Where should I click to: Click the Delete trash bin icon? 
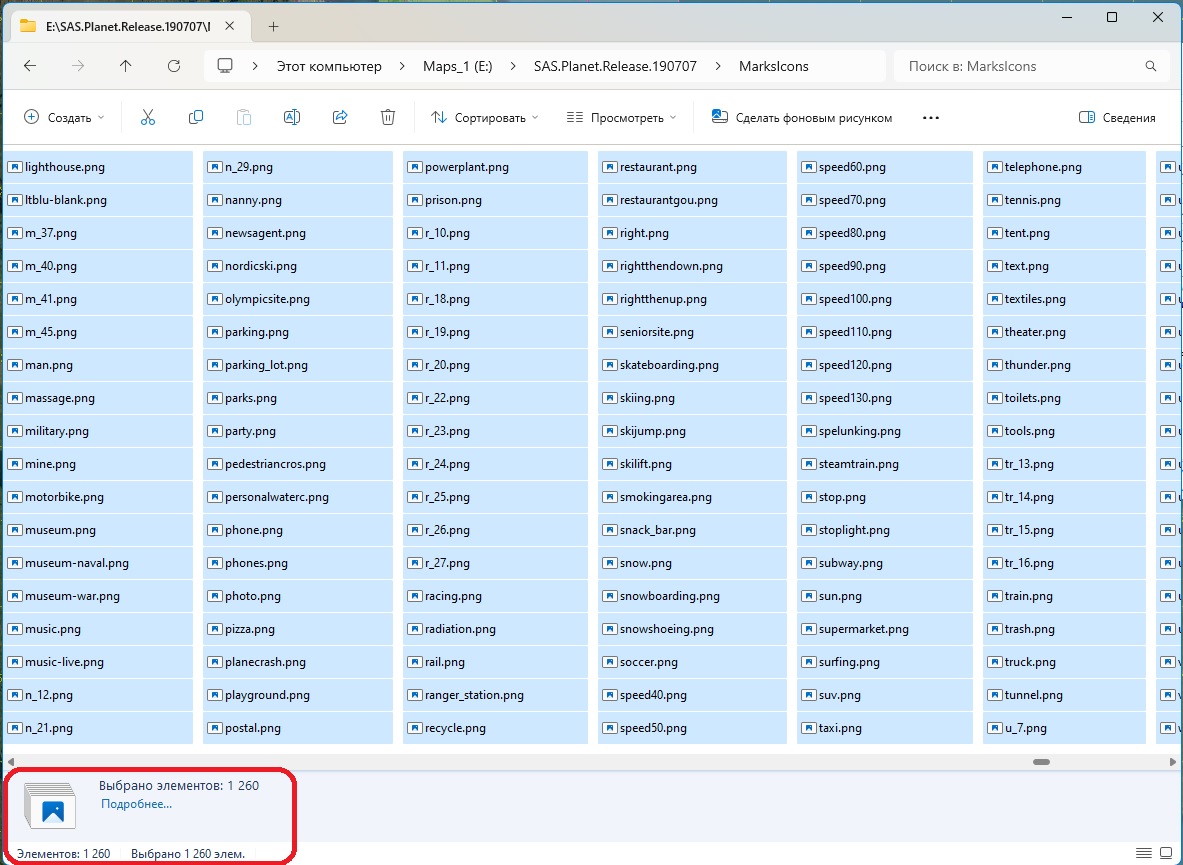pyautogui.click(x=388, y=117)
